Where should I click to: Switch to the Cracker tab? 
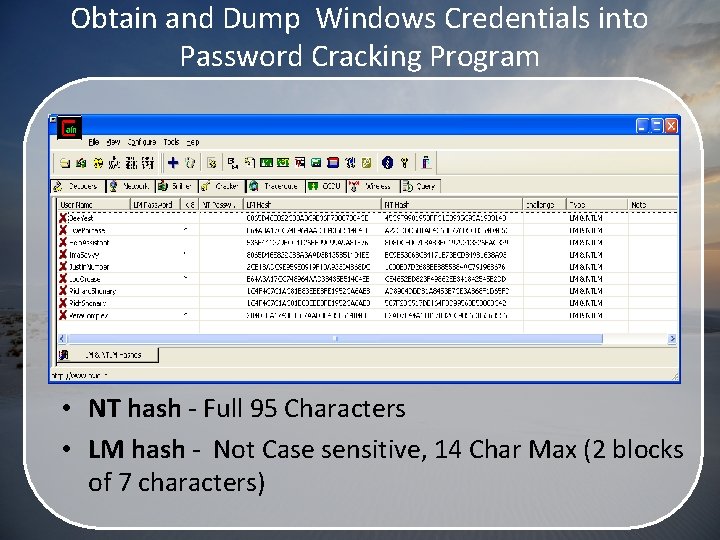[221, 186]
